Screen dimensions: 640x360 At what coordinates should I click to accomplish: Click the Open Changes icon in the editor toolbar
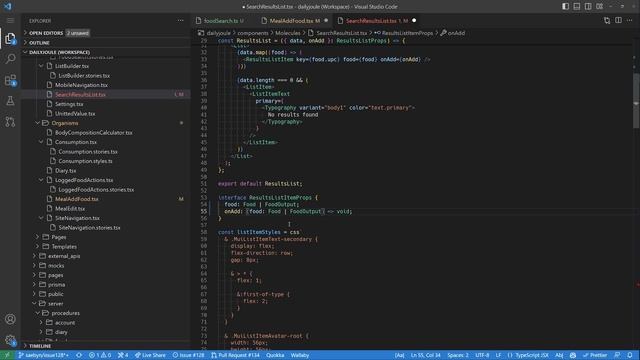[x=607, y=20]
